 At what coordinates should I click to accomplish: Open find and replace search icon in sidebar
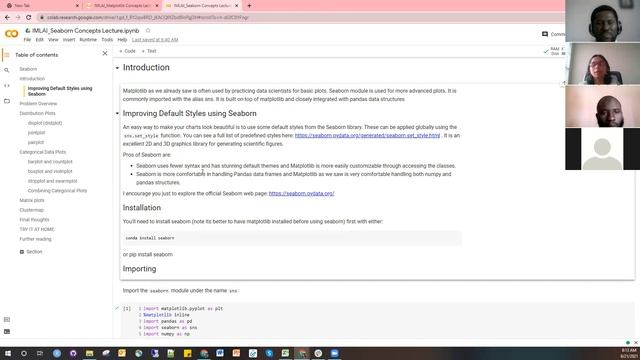point(7,70)
